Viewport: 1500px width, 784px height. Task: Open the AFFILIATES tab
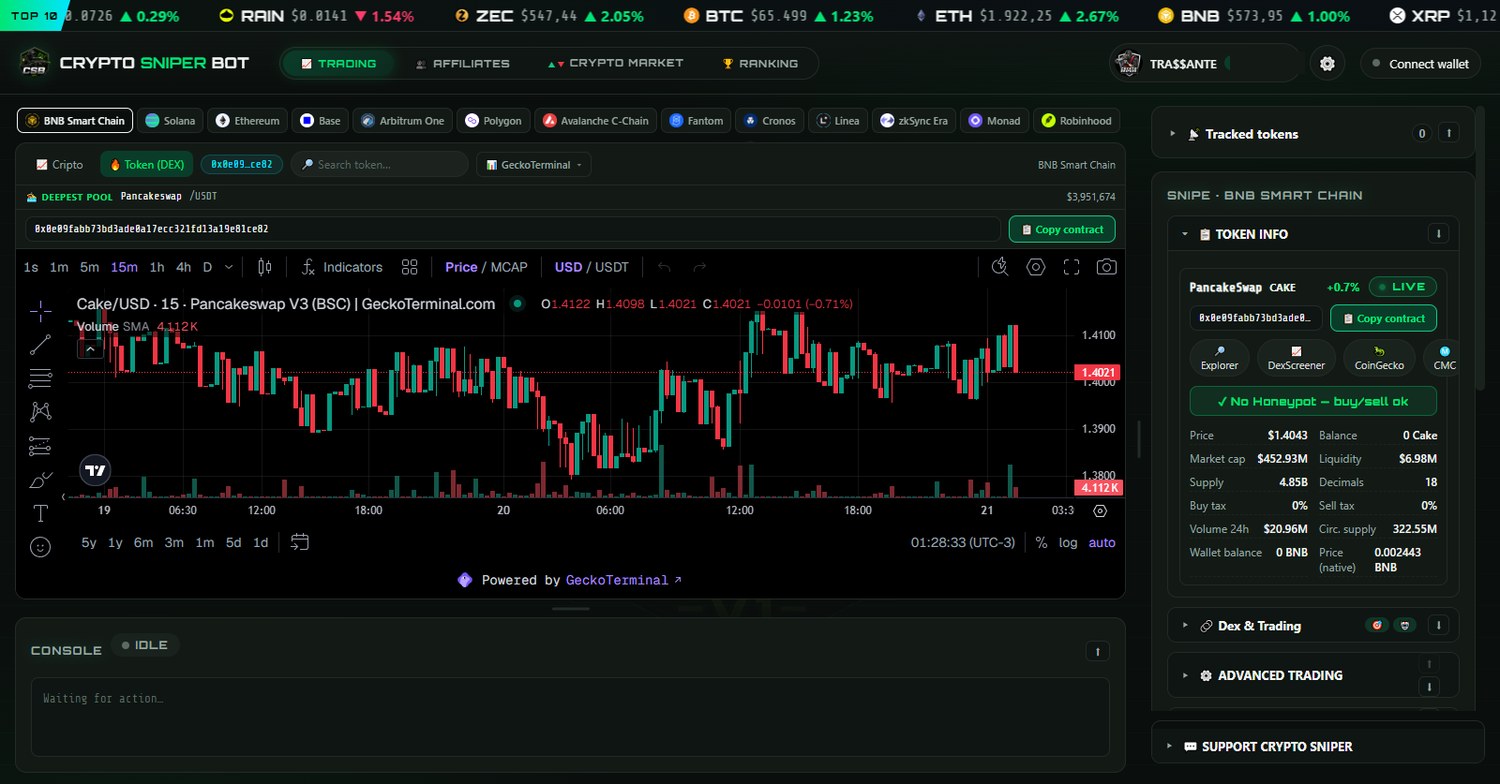pos(462,63)
